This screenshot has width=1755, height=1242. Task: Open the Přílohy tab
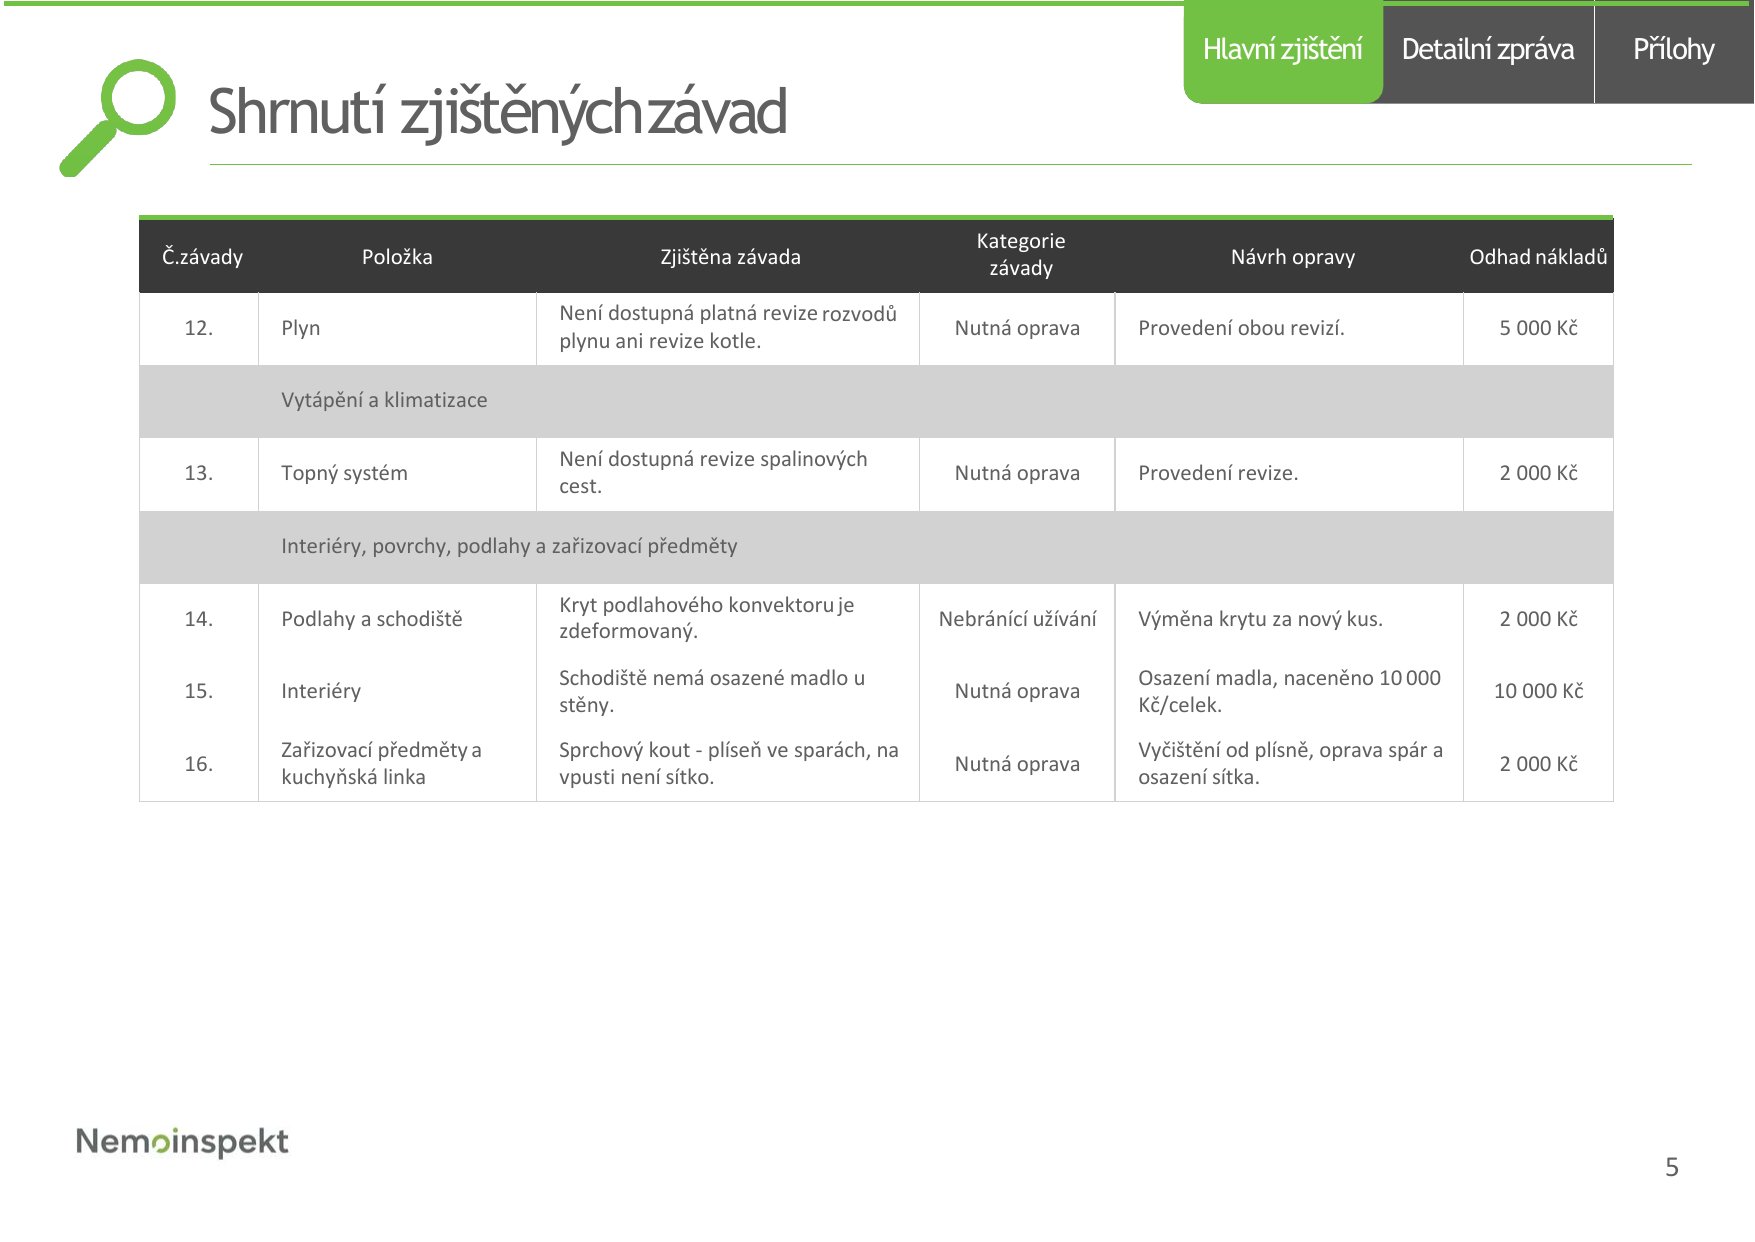point(1674,51)
